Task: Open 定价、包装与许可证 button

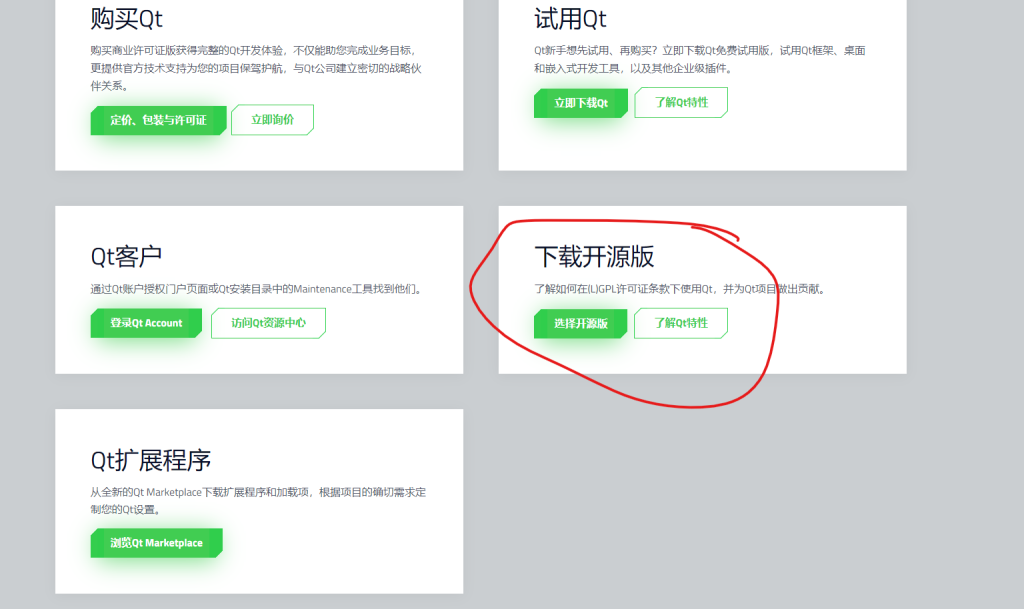Action: (x=158, y=120)
